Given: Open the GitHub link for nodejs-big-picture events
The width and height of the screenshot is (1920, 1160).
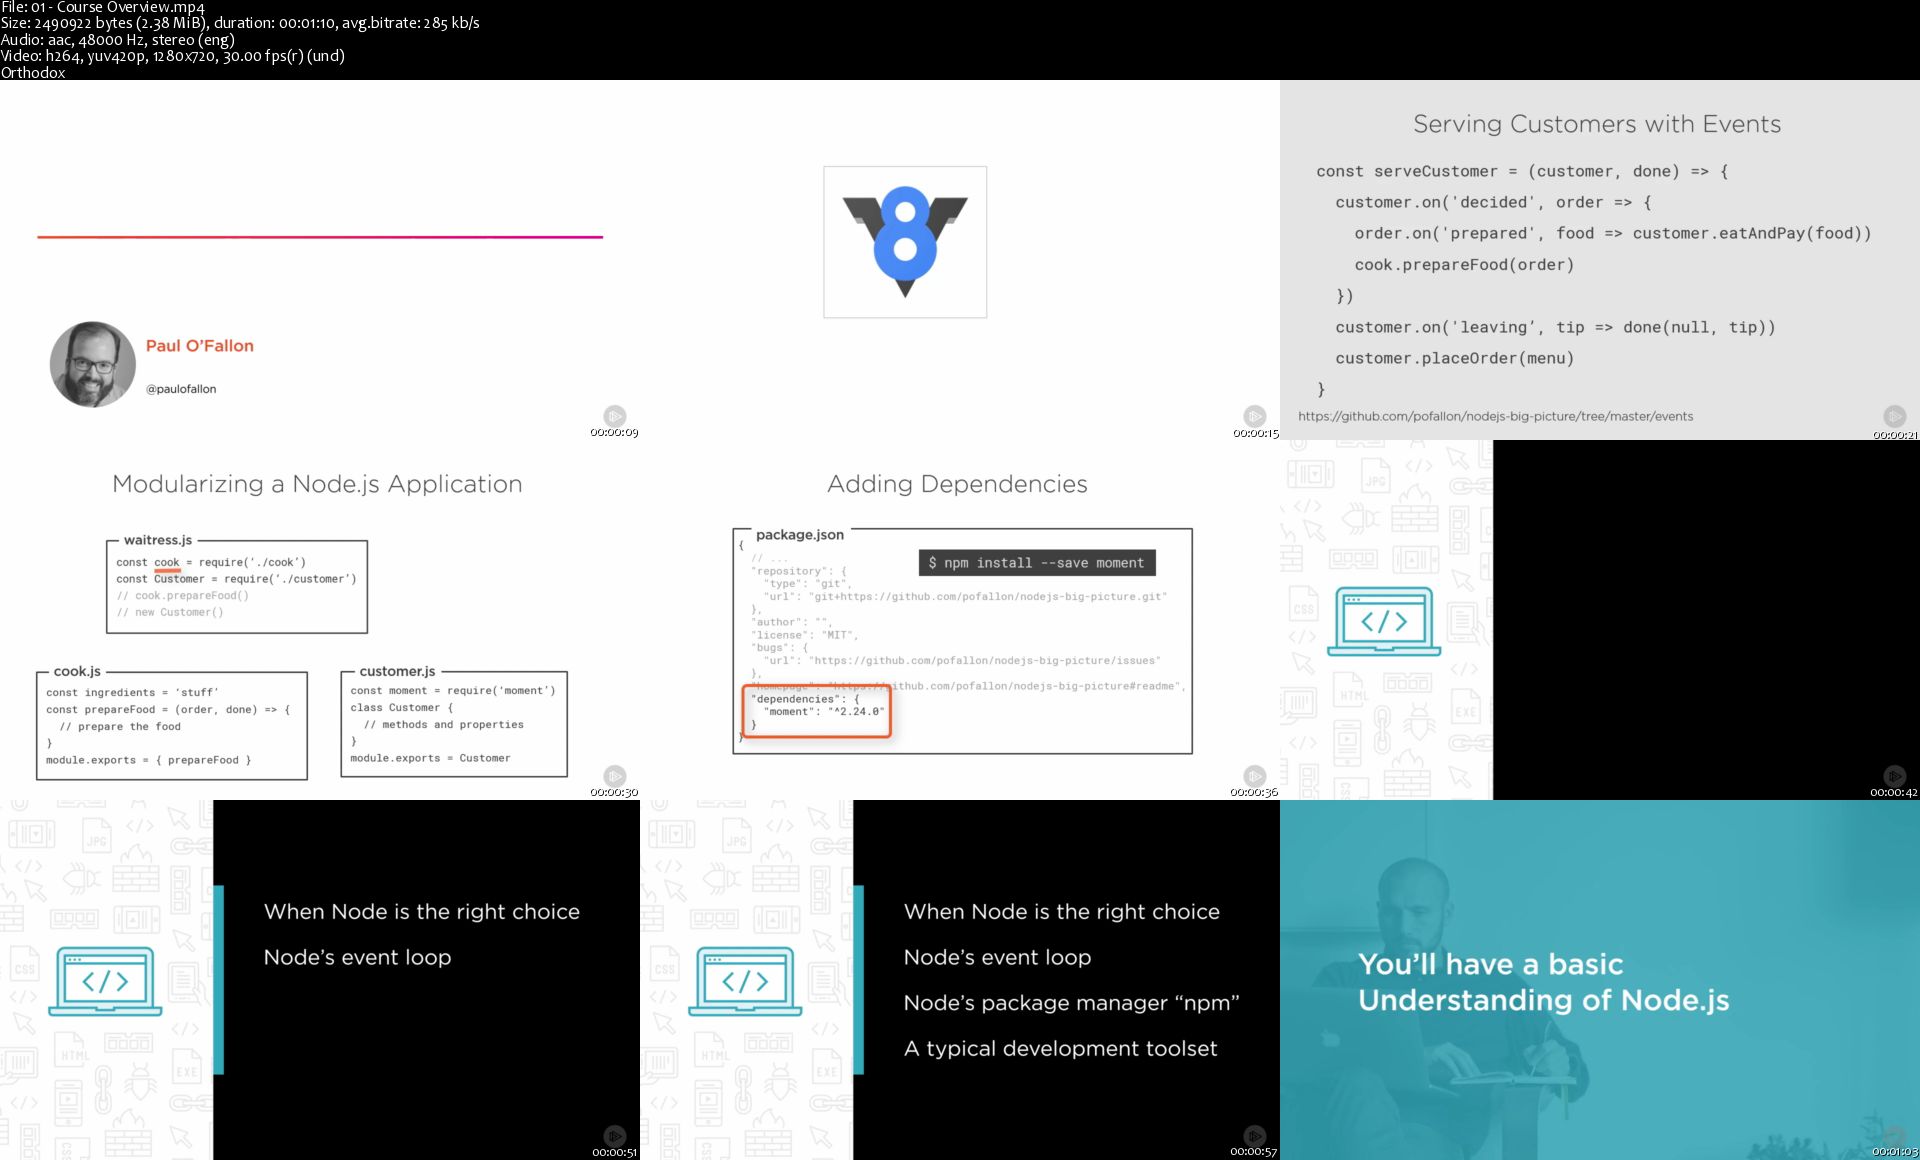Looking at the screenshot, I should [x=1492, y=414].
